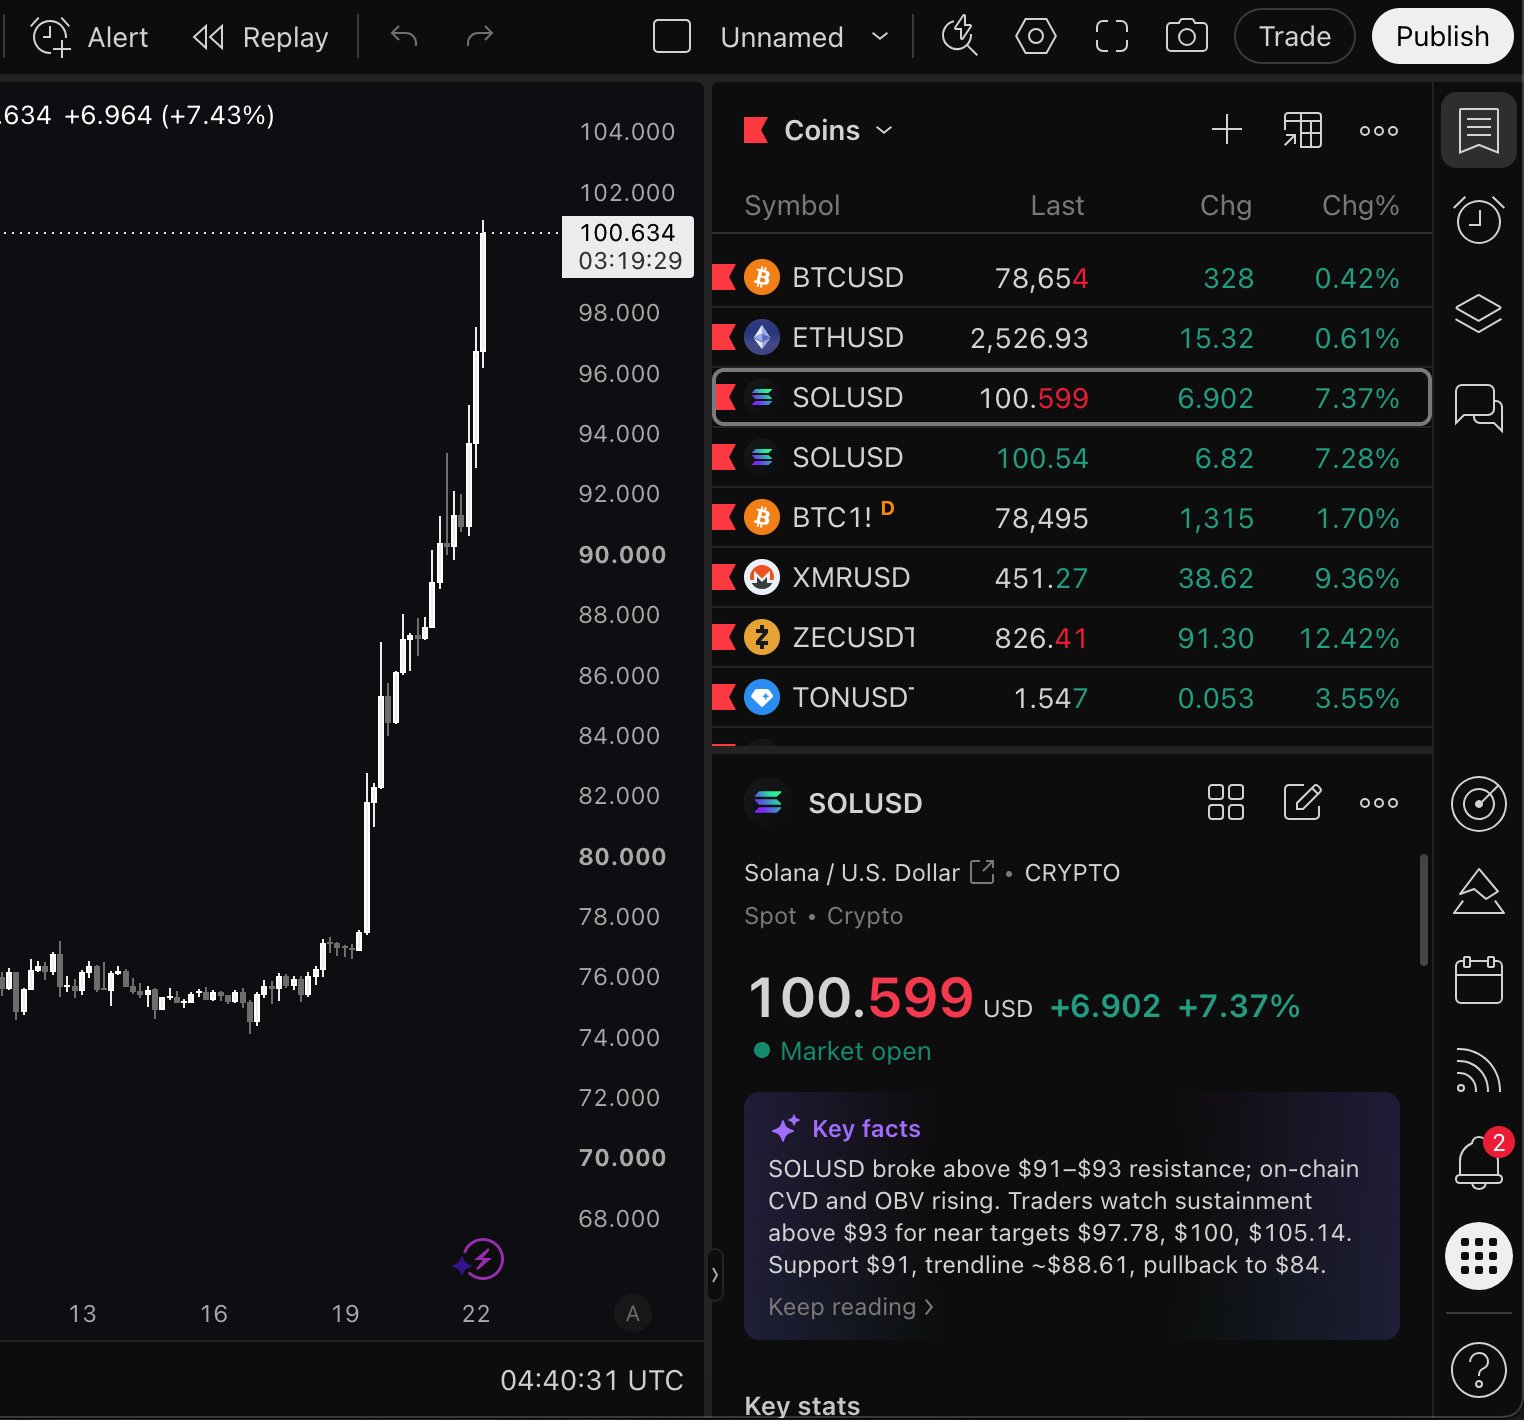This screenshot has height=1420, width=1524.
Task: Open the economic calendar panel
Action: 1479,979
